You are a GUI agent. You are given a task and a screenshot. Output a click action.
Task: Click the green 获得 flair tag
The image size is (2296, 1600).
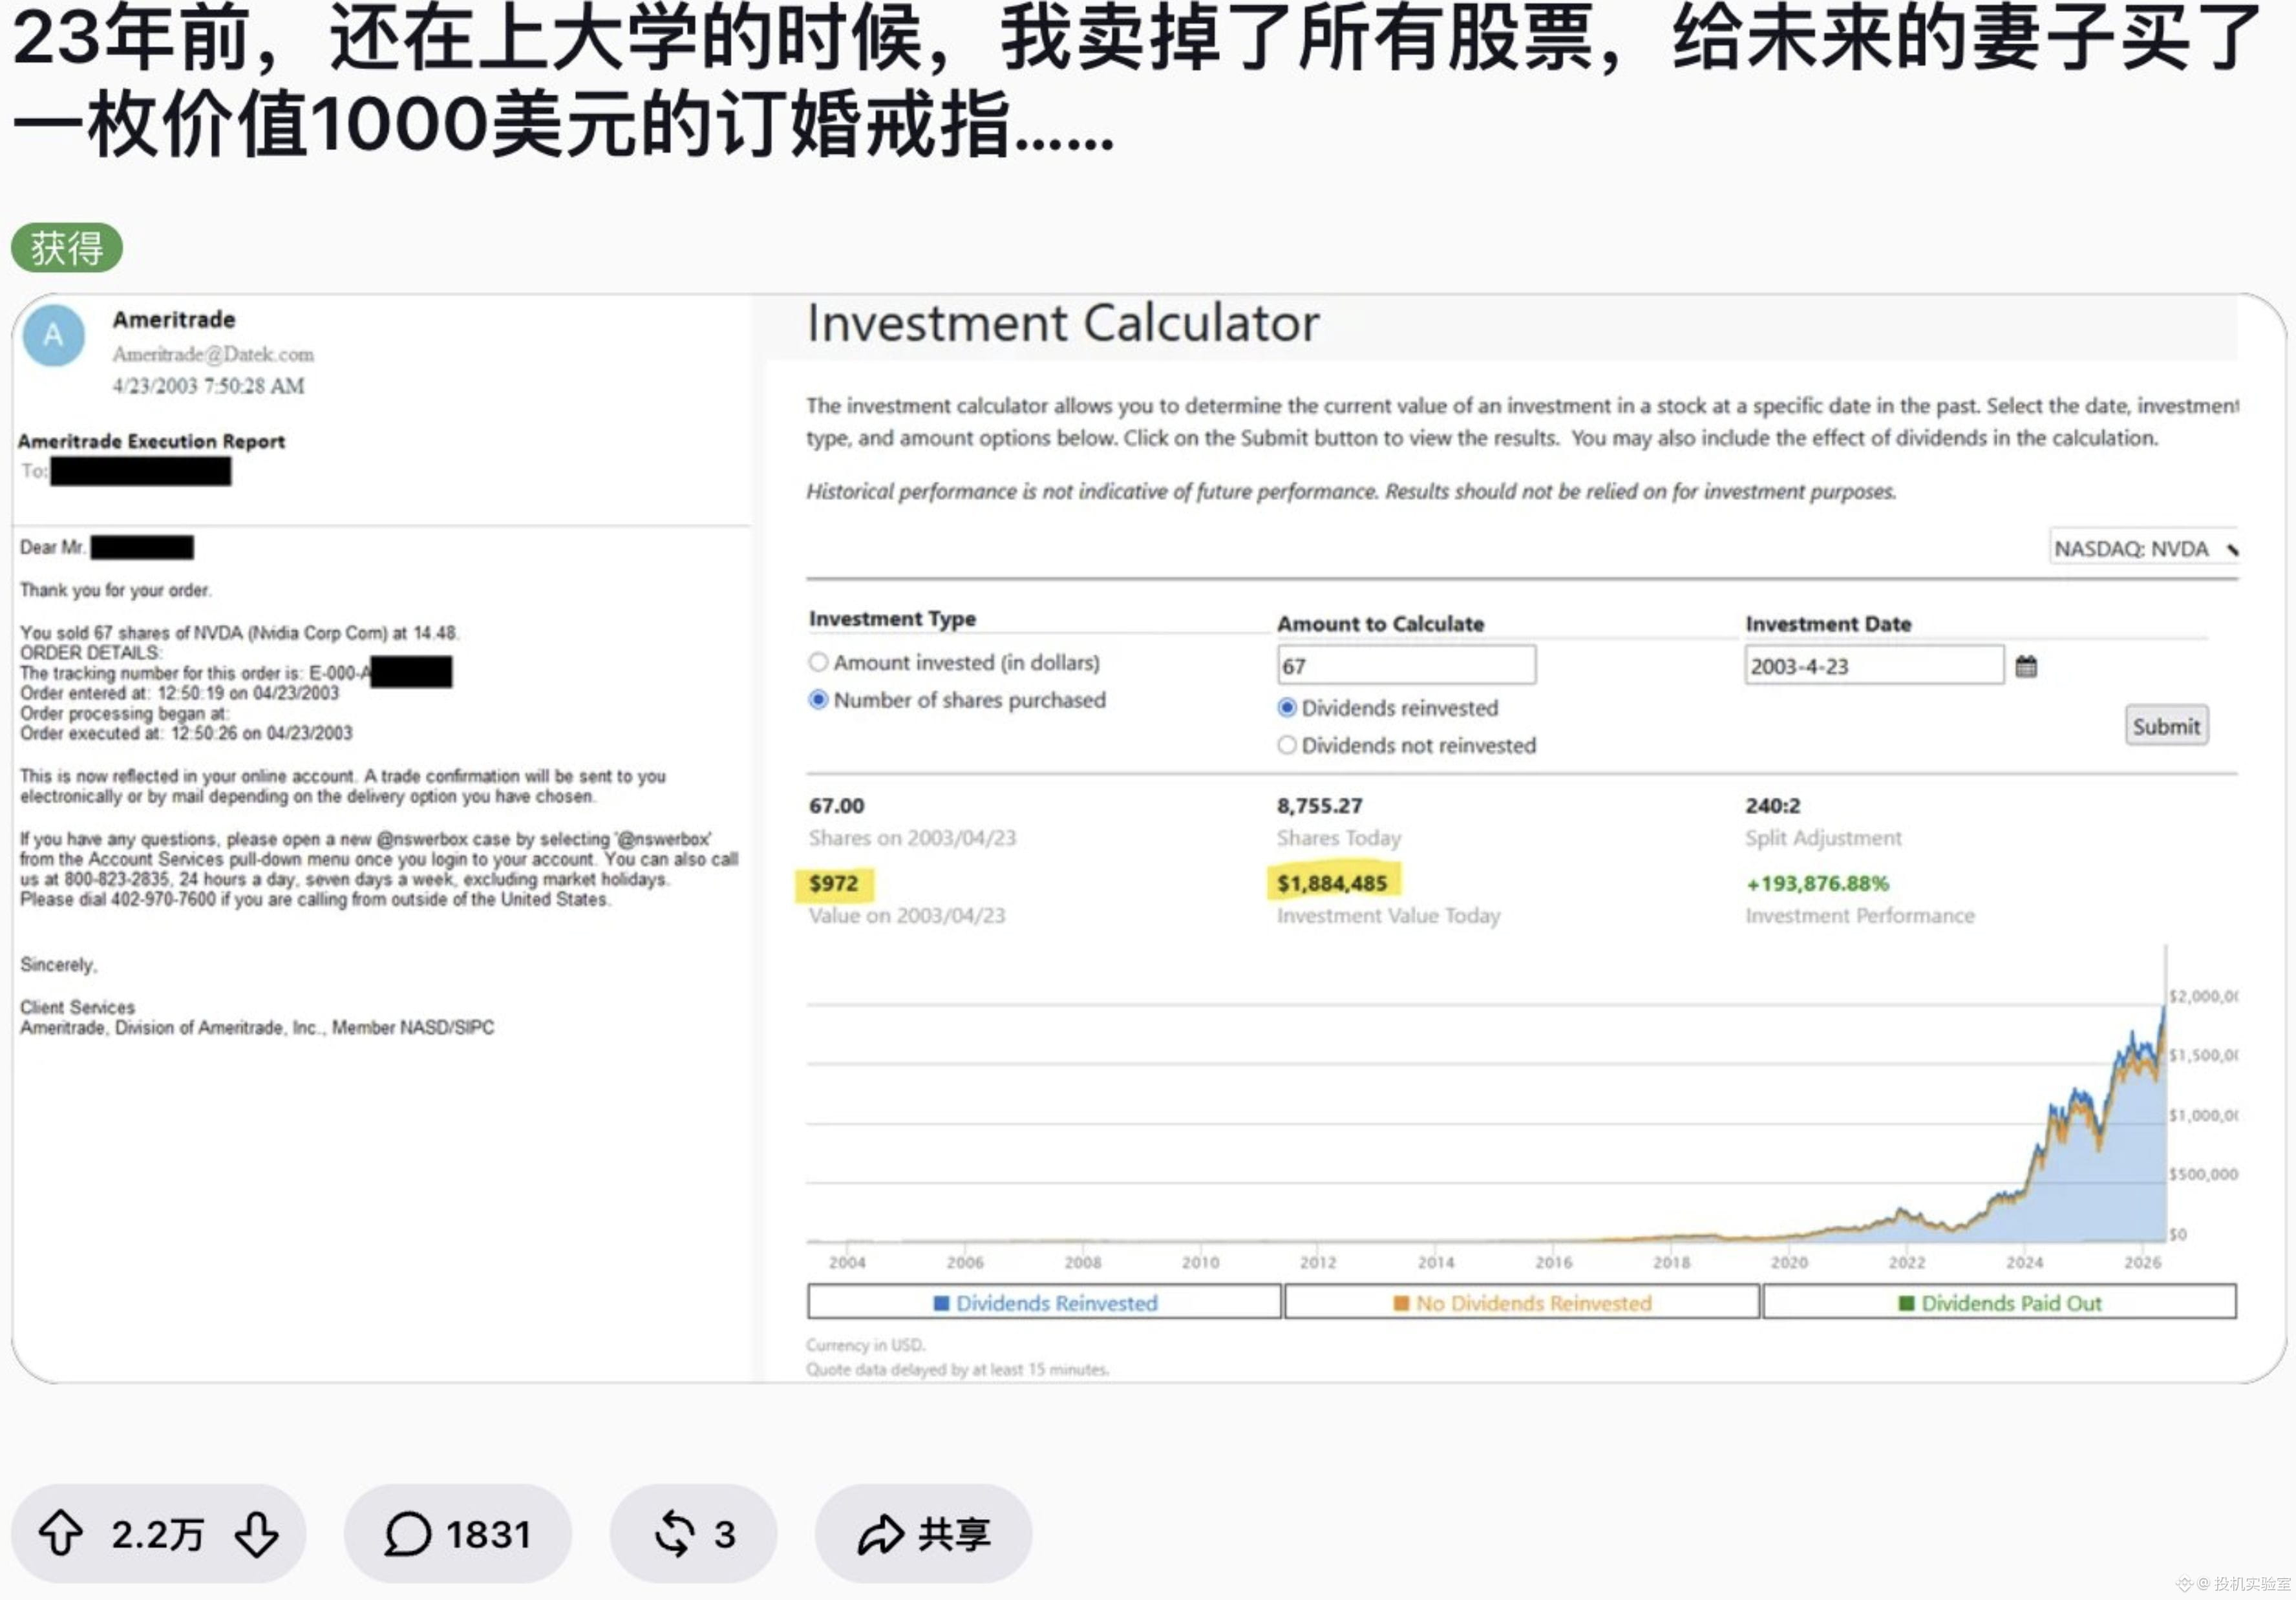[67, 247]
